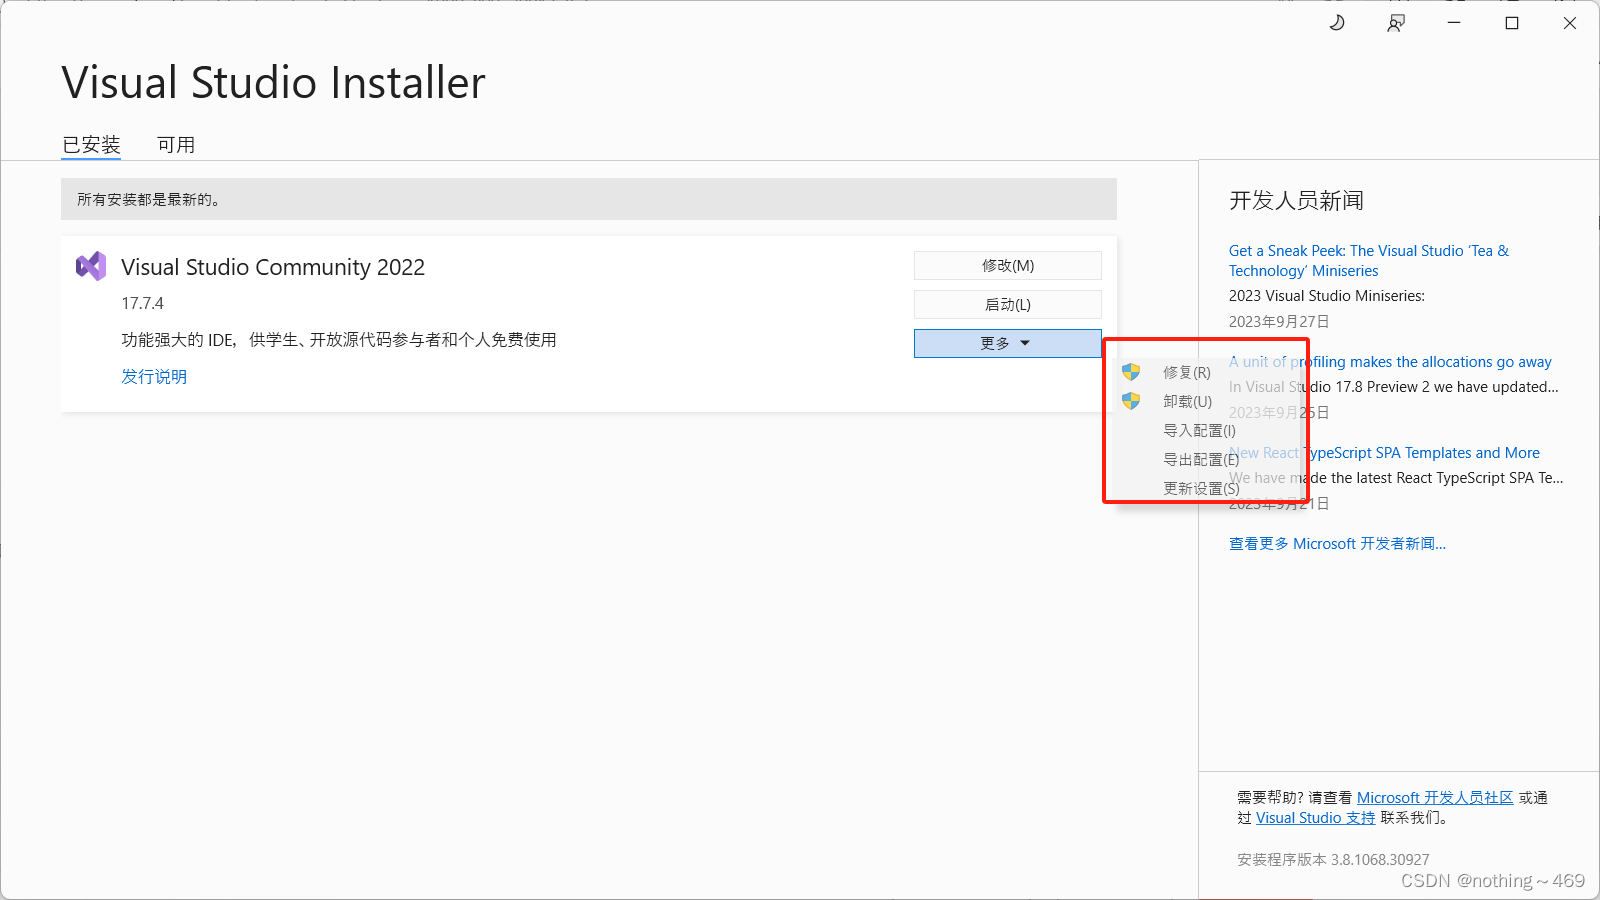Image resolution: width=1600 pixels, height=900 pixels.
Task: Click installer version 3.8.1068.30927 text
Action: tap(1333, 859)
